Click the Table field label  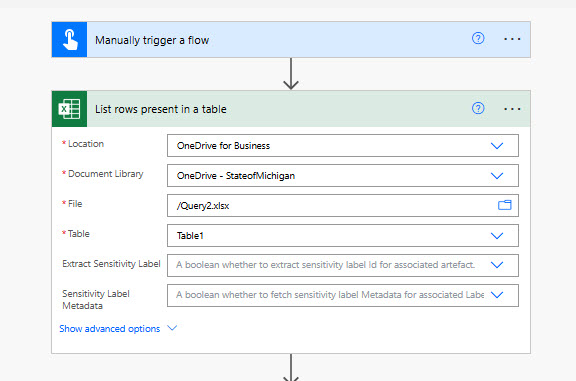(79, 234)
